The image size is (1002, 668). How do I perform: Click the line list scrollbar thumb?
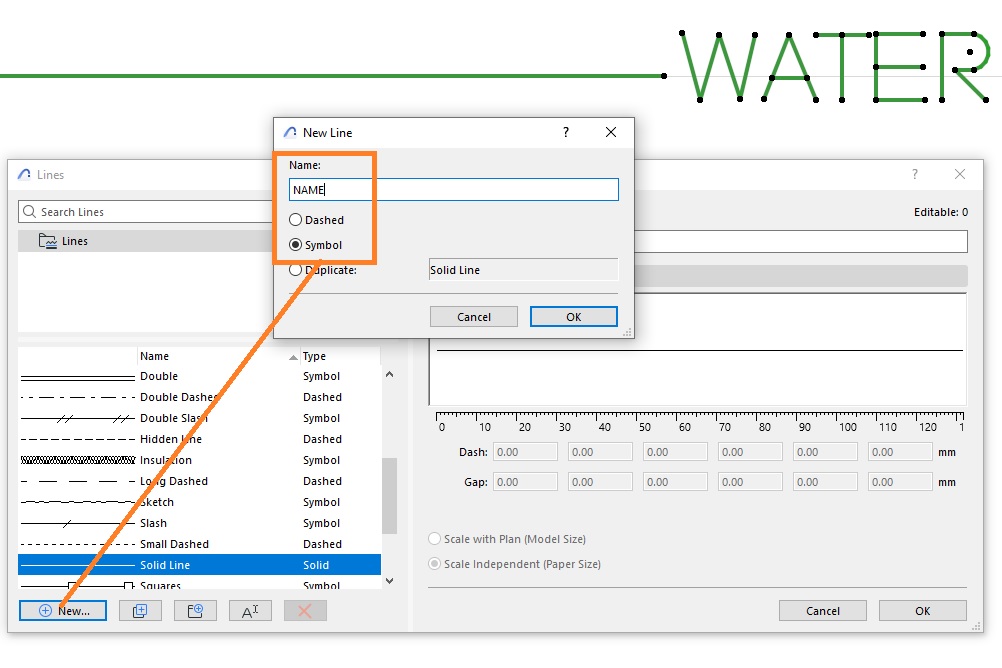[389, 495]
